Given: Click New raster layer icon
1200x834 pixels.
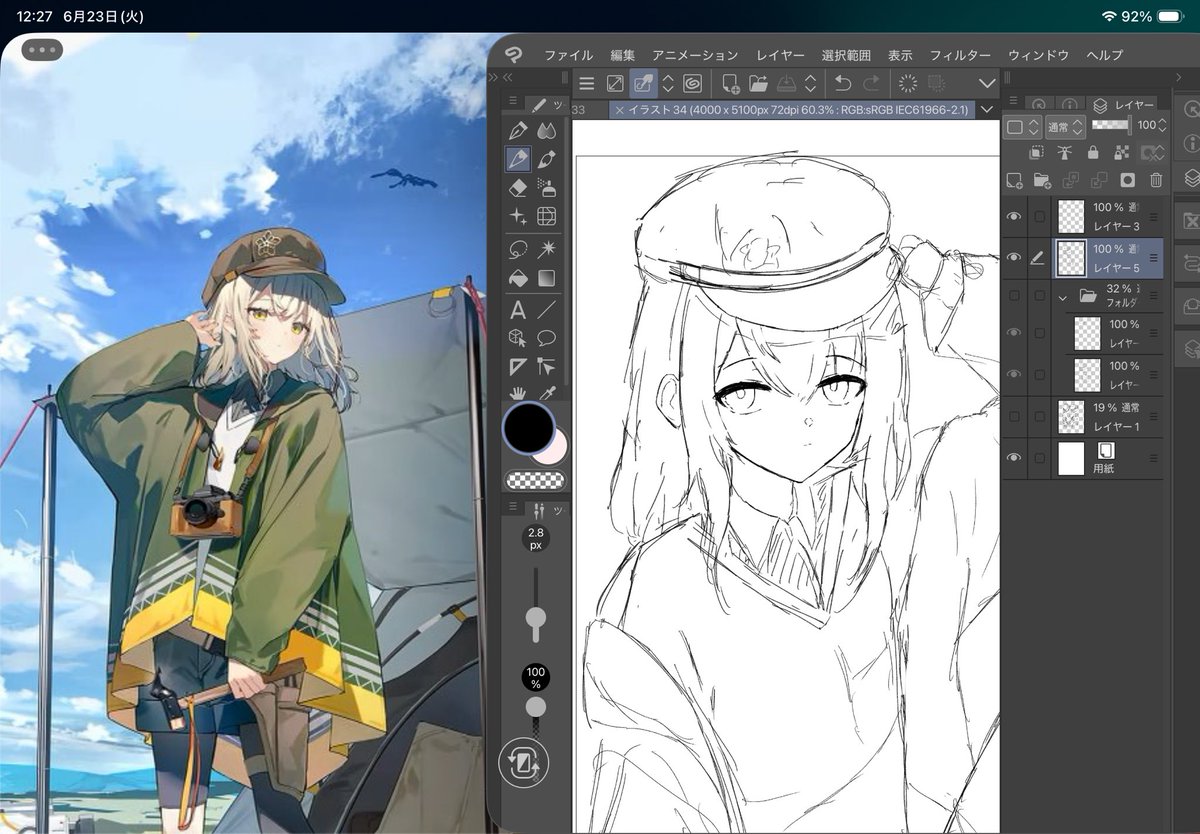Looking at the screenshot, I should [x=1014, y=180].
